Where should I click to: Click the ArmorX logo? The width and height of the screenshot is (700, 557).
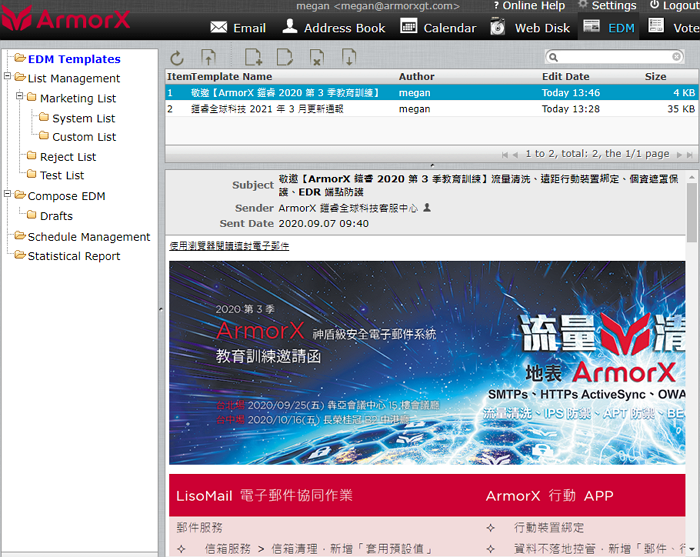[x=66, y=18]
